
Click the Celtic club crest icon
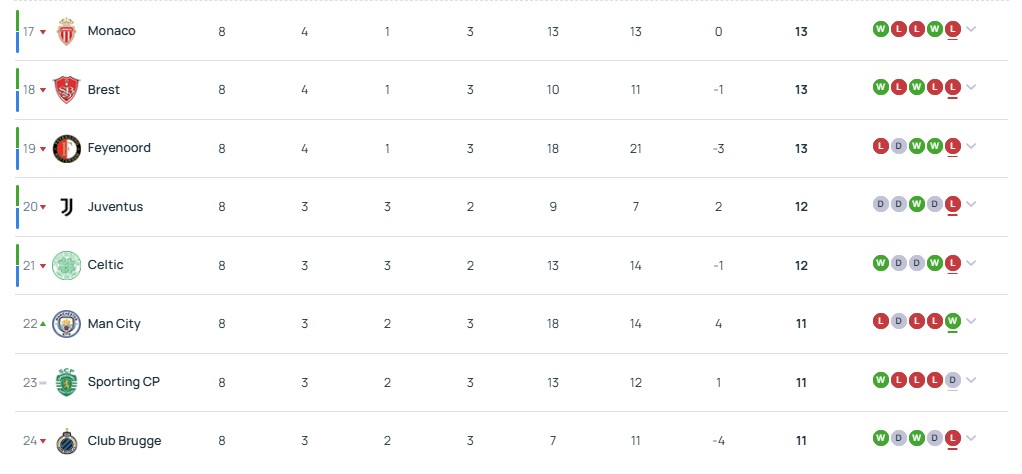click(x=67, y=265)
